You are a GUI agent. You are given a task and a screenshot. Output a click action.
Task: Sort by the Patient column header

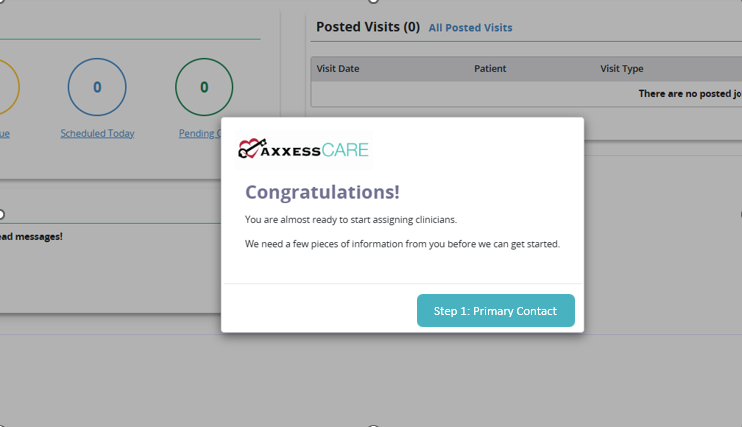pyautogui.click(x=490, y=69)
